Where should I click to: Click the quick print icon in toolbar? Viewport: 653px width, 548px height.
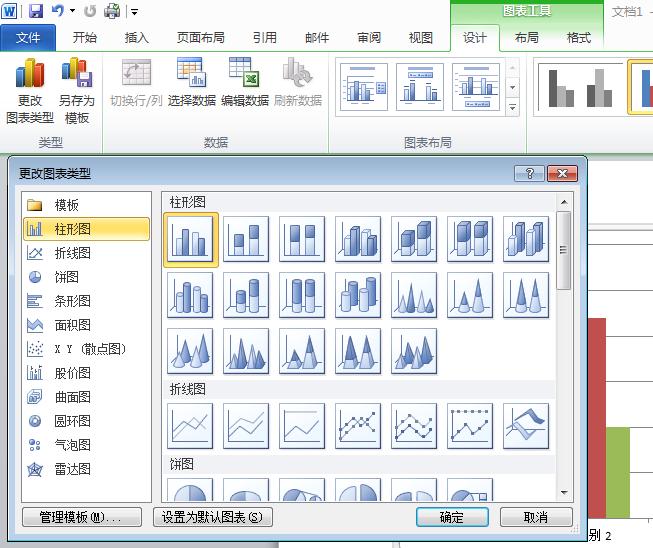[x=112, y=11]
